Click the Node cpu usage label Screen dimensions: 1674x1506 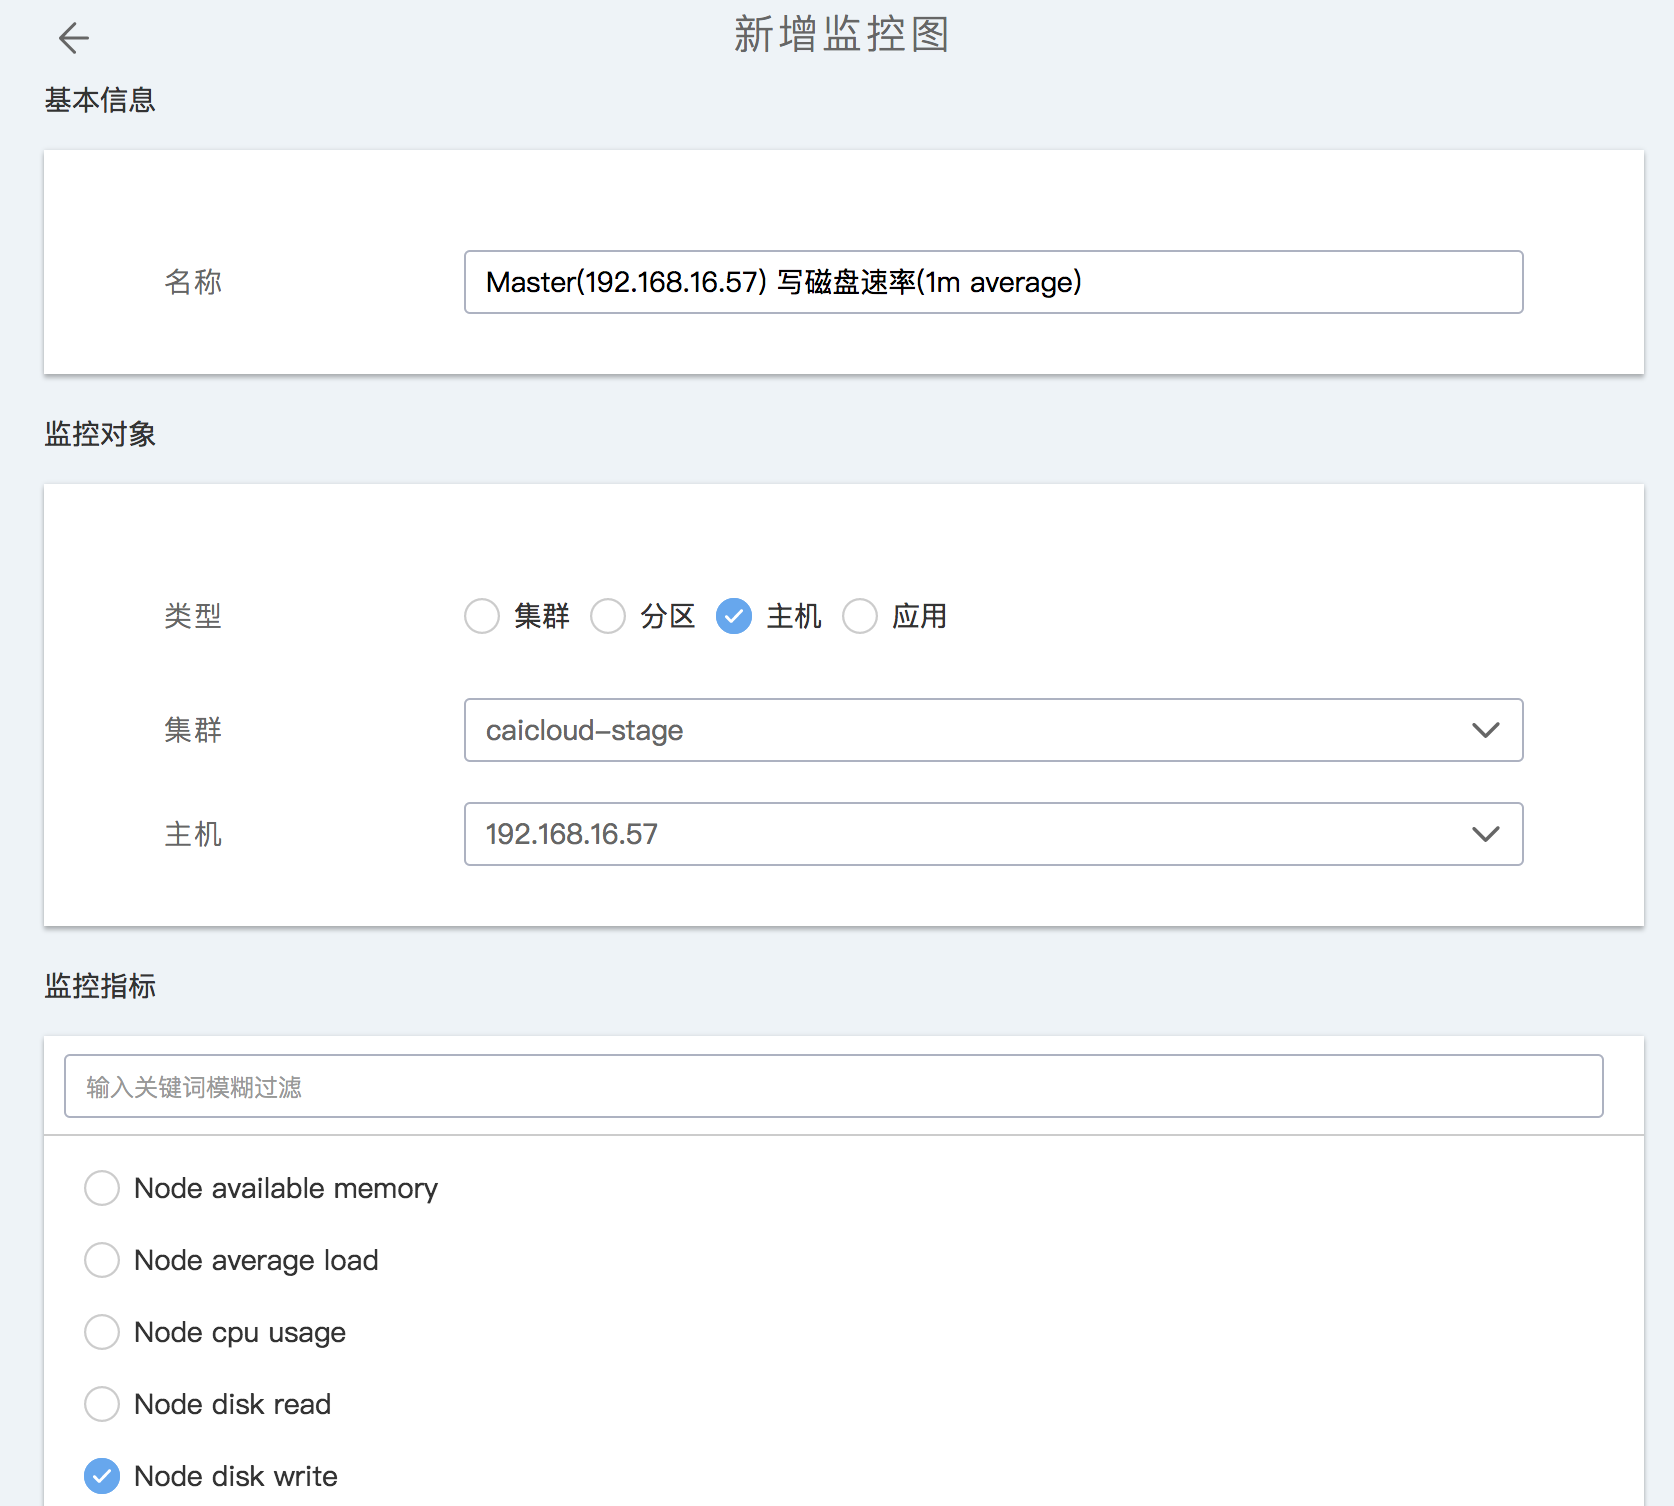point(240,1332)
